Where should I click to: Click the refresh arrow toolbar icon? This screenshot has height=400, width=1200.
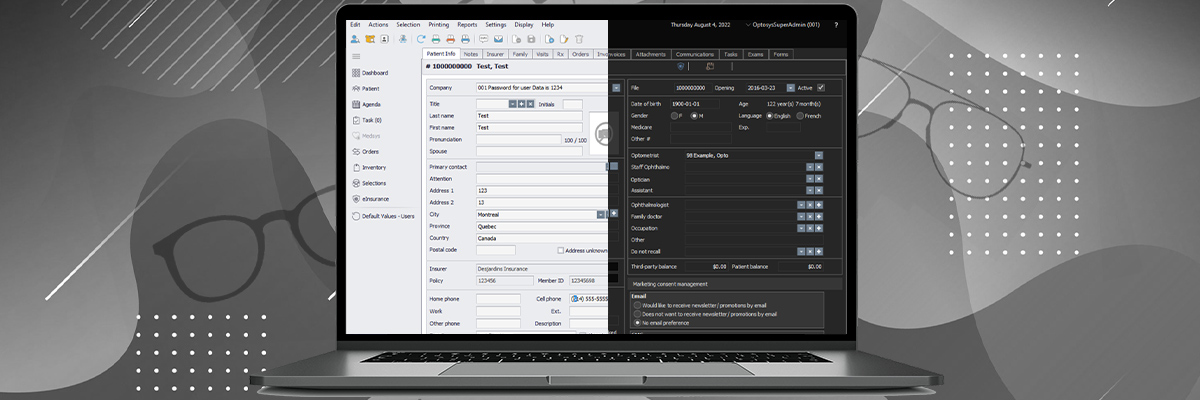421,39
